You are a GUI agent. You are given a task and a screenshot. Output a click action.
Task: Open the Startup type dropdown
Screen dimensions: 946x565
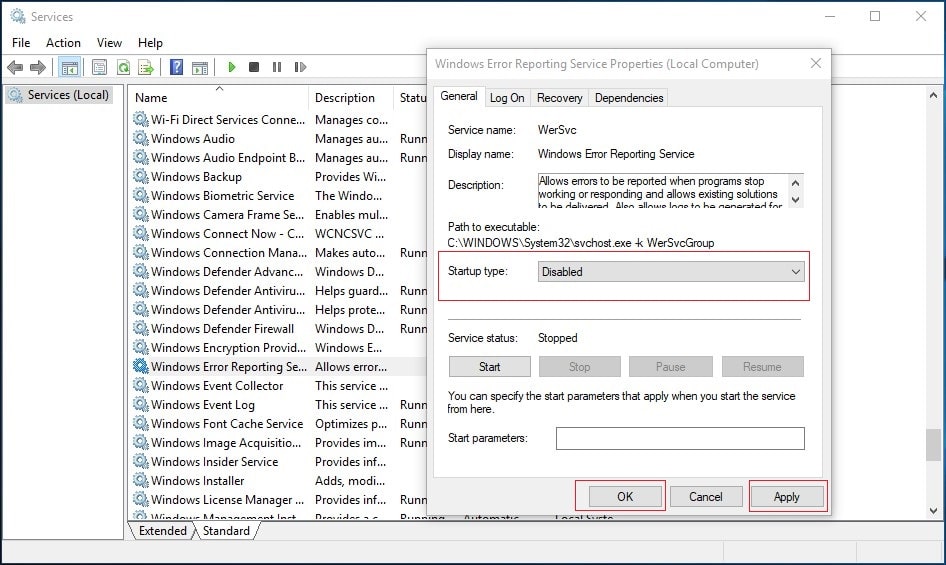[671, 272]
